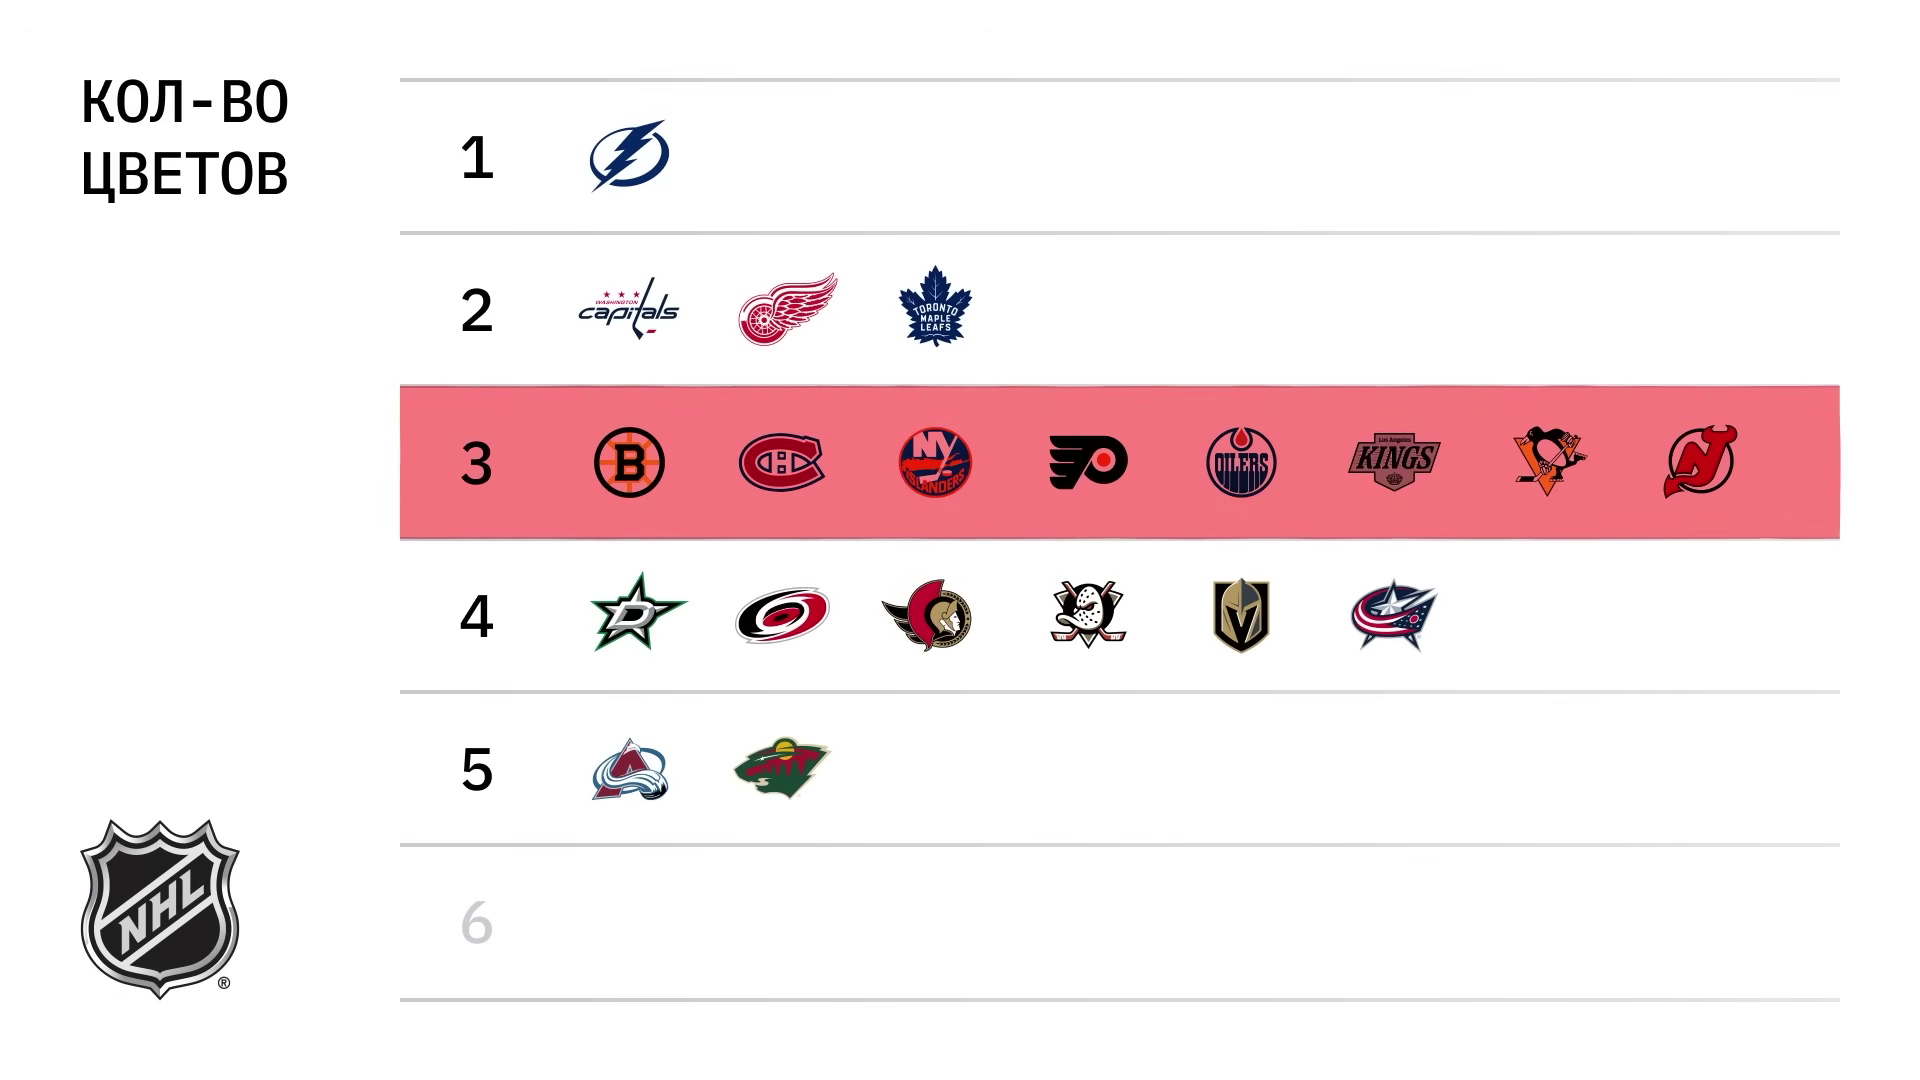Click the Colorado Avalanche logo
Image resolution: width=1920 pixels, height=1080 pixels.
pos(629,770)
